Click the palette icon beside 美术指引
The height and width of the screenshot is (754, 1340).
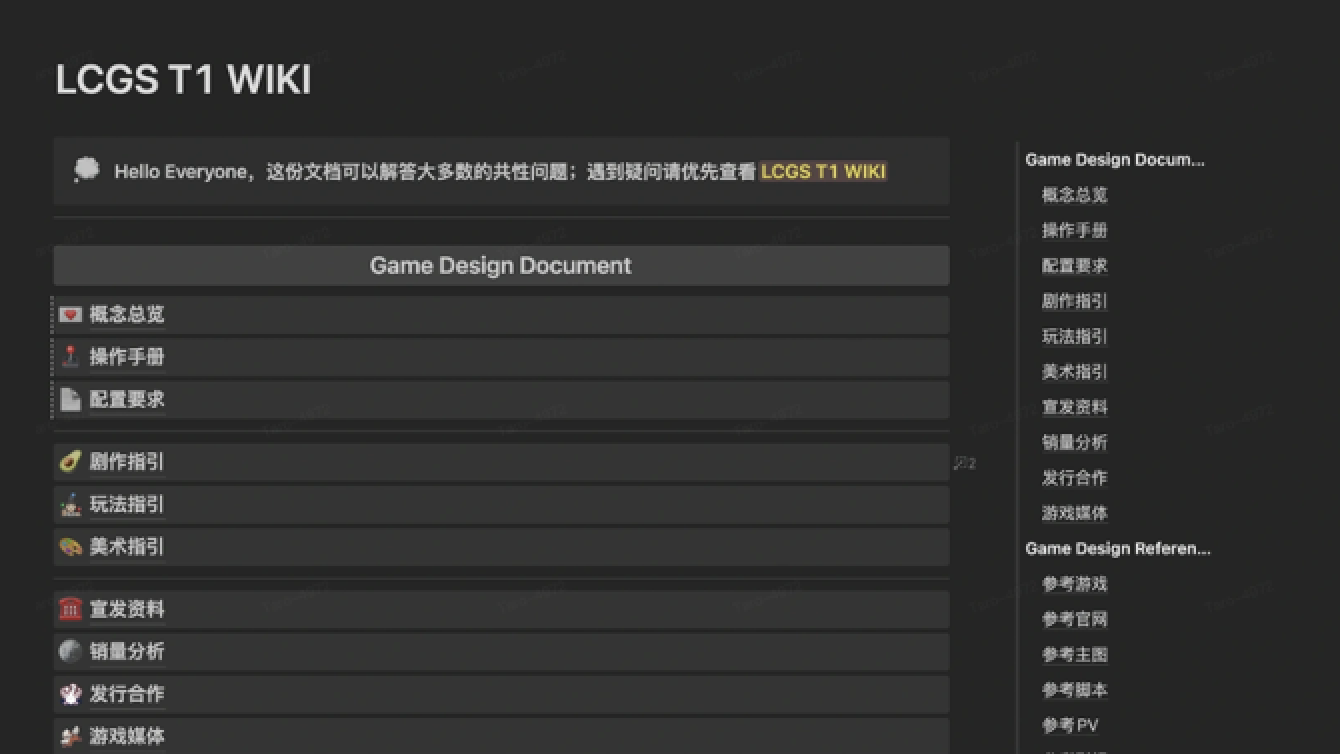click(70, 547)
